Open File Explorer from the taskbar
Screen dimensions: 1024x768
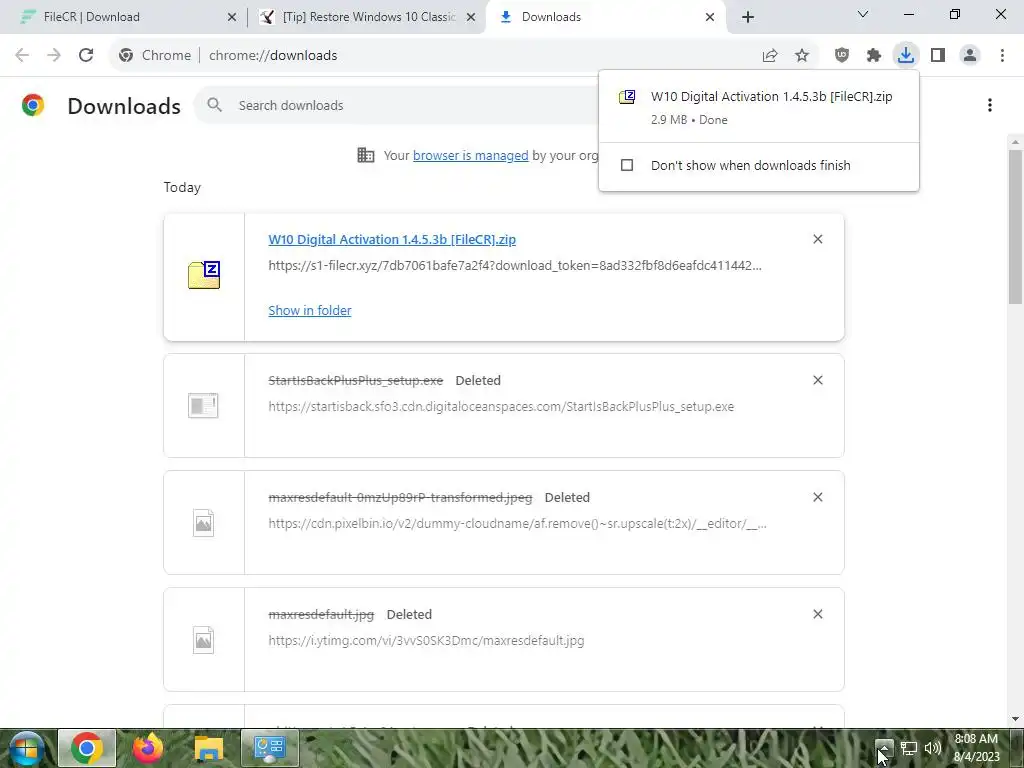pyautogui.click(x=208, y=748)
